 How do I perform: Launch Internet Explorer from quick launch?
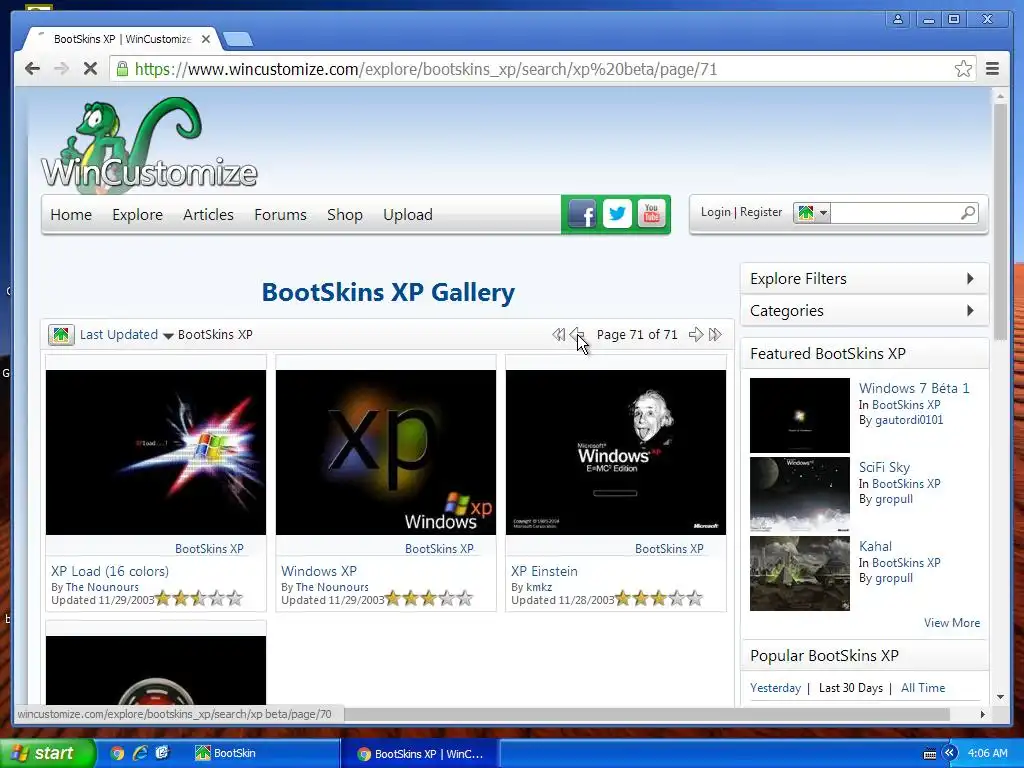tap(140, 753)
